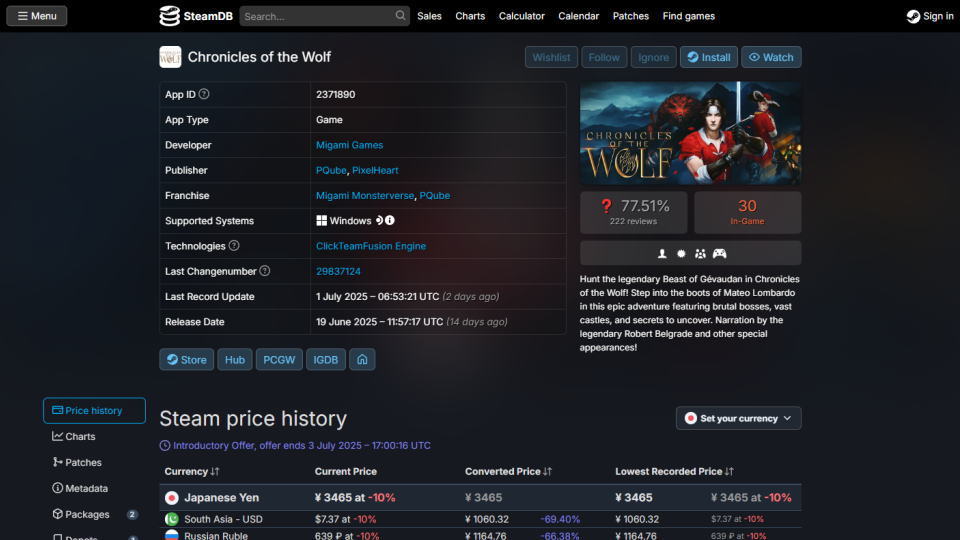Sort by the Currency column header
This screenshot has width=960, height=540.
tap(192, 471)
